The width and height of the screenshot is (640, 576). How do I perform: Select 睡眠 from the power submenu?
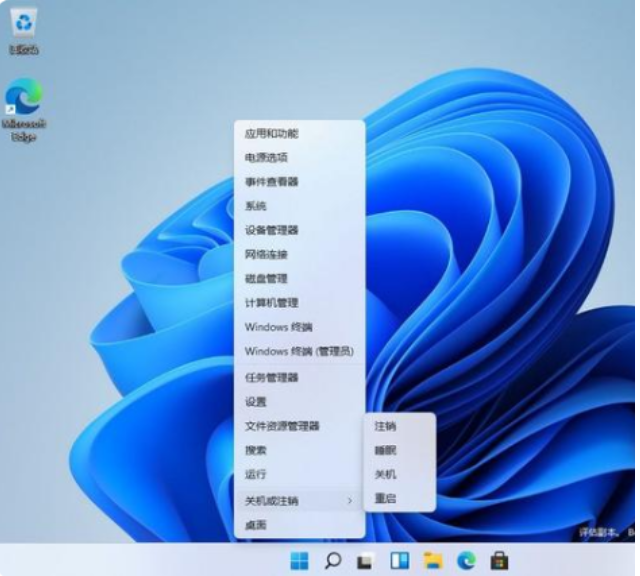385,450
